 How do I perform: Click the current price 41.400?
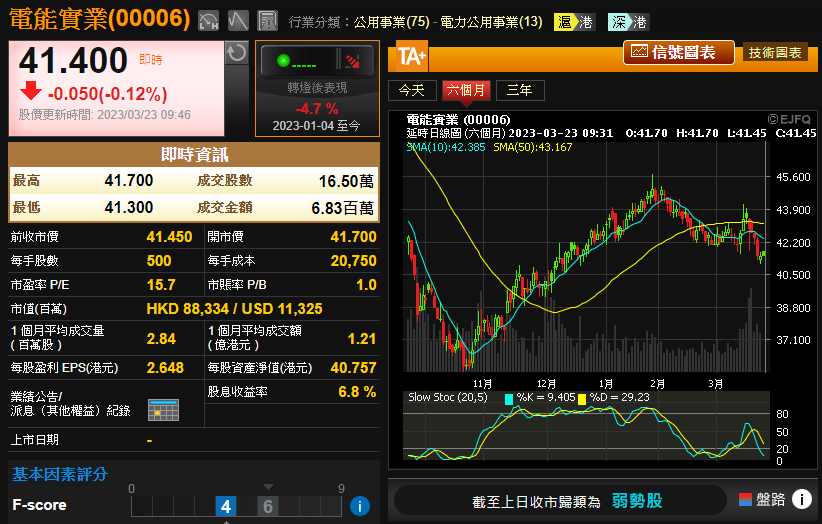tap(73, 61)
